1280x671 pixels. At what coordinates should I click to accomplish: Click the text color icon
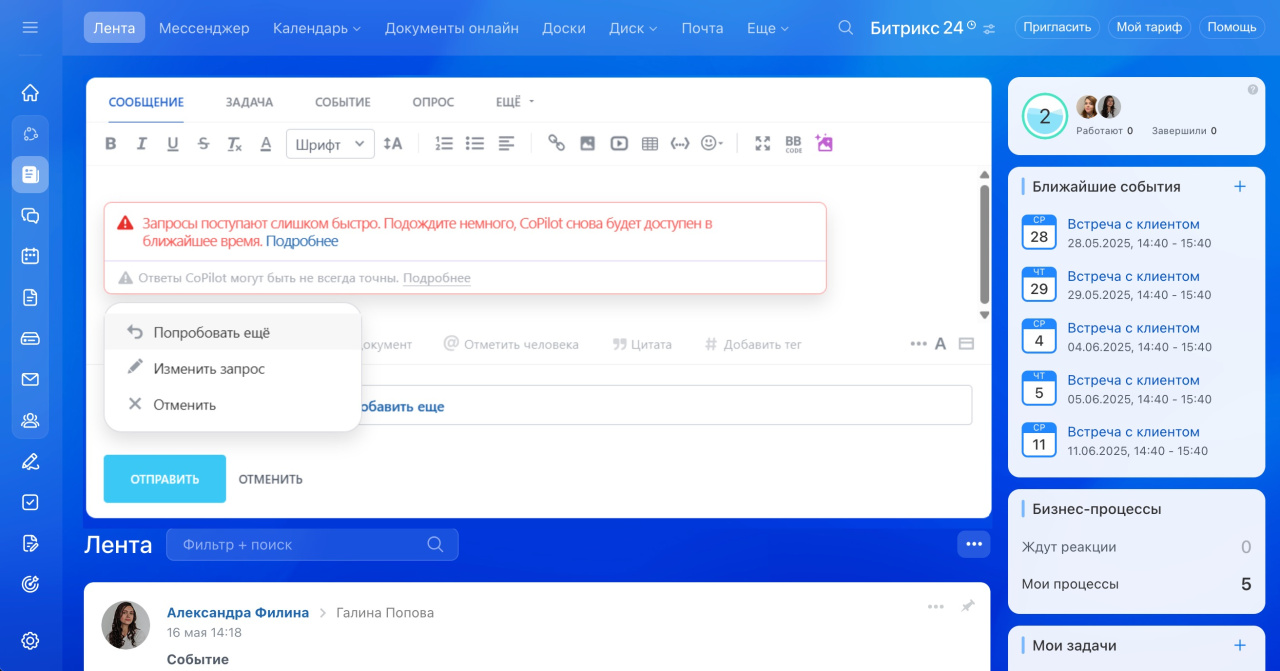coord(266,144)
